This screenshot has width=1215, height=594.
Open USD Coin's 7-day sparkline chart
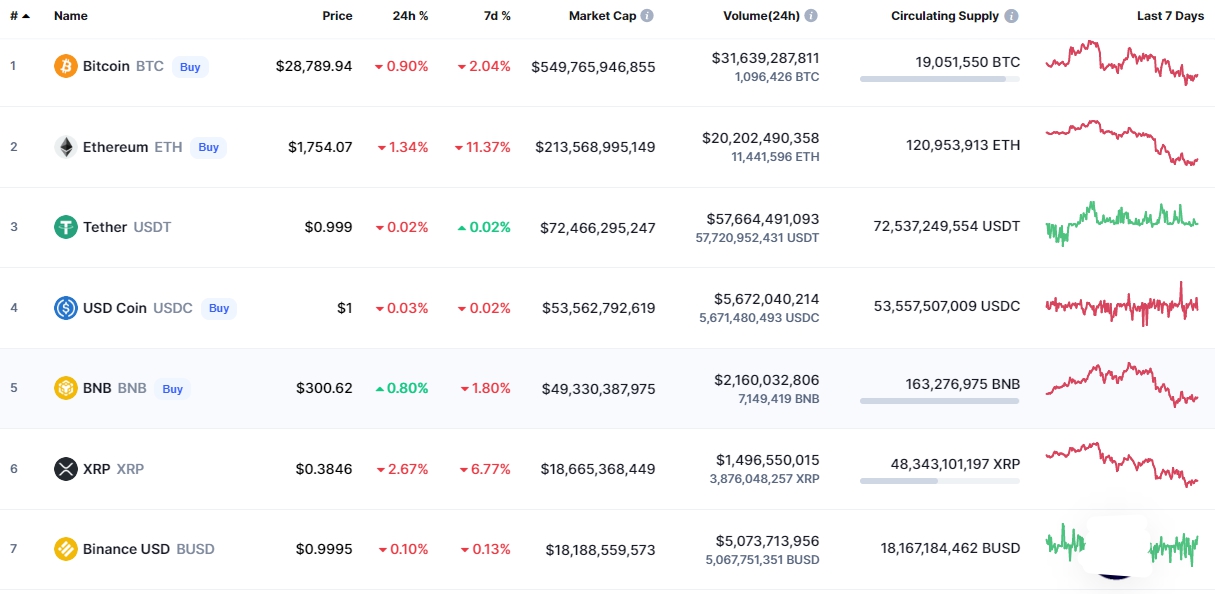coord(1122,304)
